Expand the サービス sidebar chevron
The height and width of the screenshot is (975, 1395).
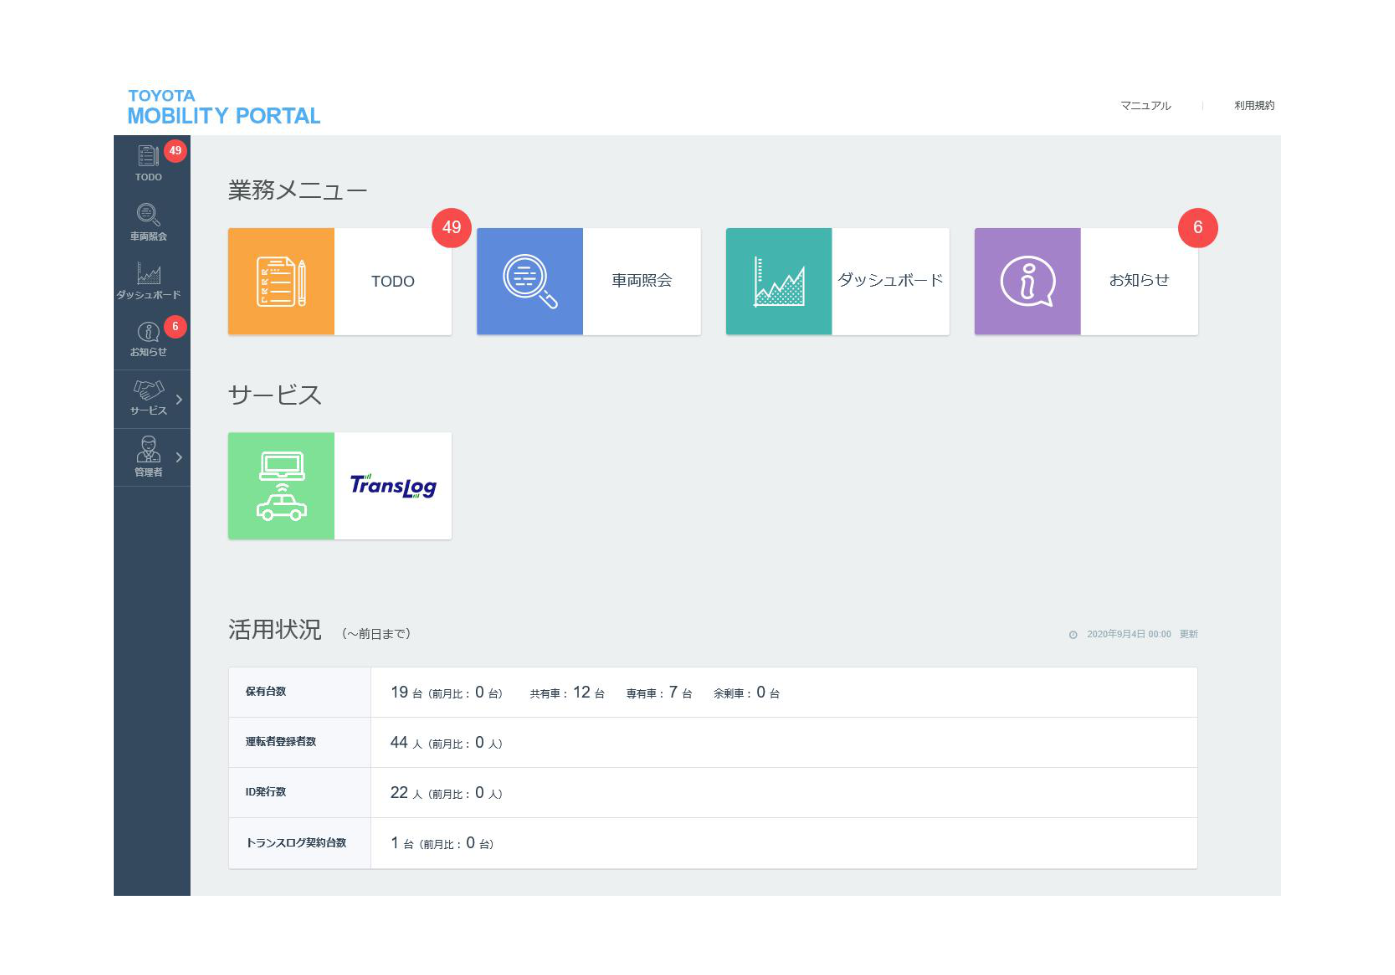[179, 399]
